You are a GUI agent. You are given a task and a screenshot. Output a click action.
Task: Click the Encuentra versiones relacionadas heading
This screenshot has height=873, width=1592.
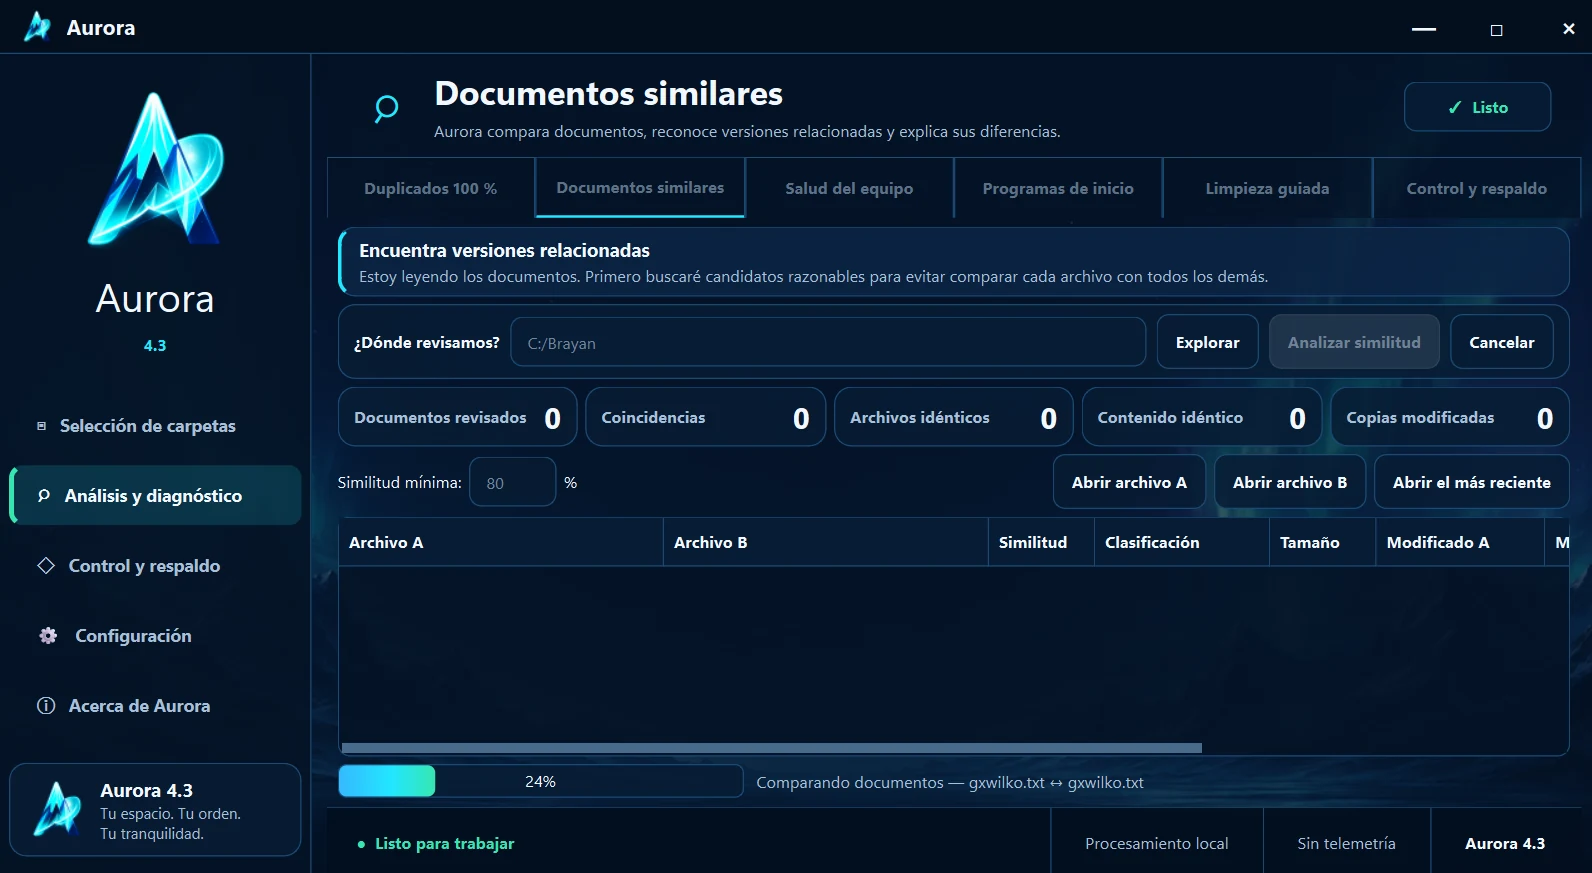(504, 250)
